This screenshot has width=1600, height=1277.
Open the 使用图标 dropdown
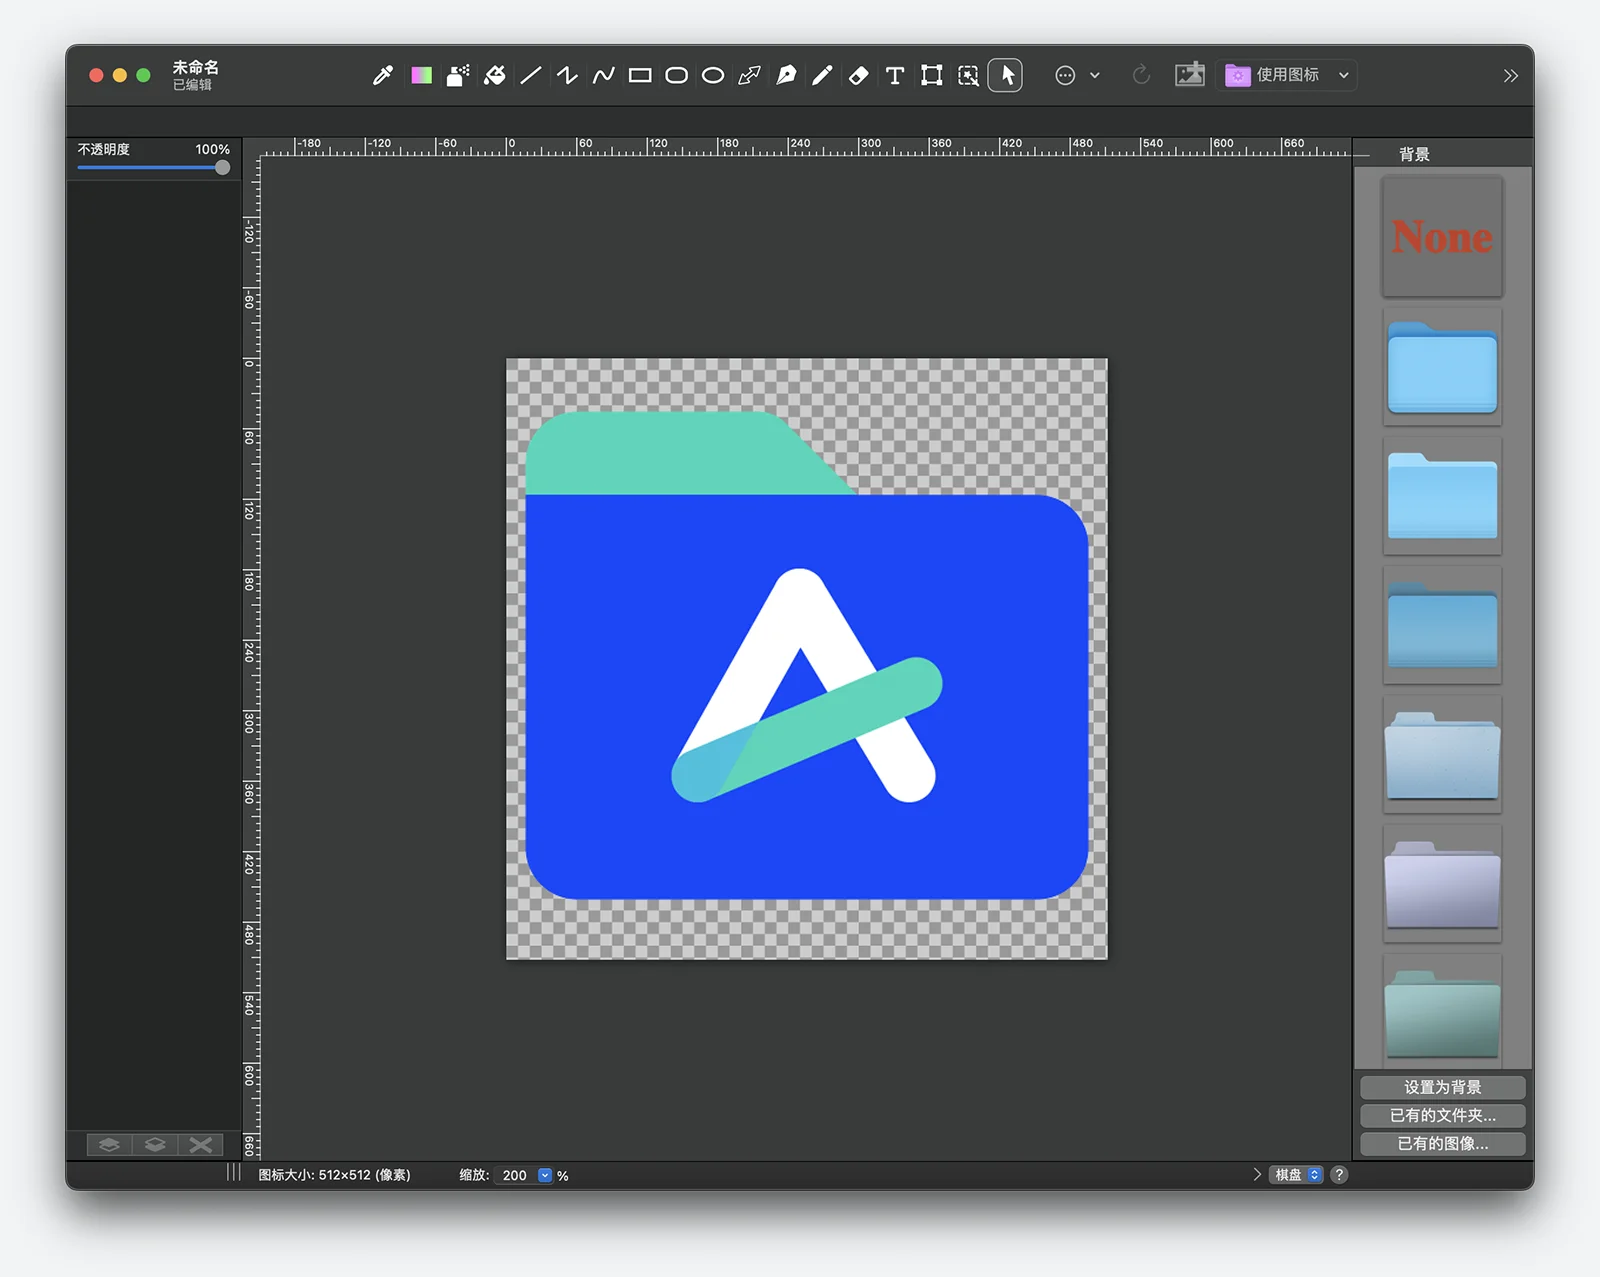[x=1287, y=75]
